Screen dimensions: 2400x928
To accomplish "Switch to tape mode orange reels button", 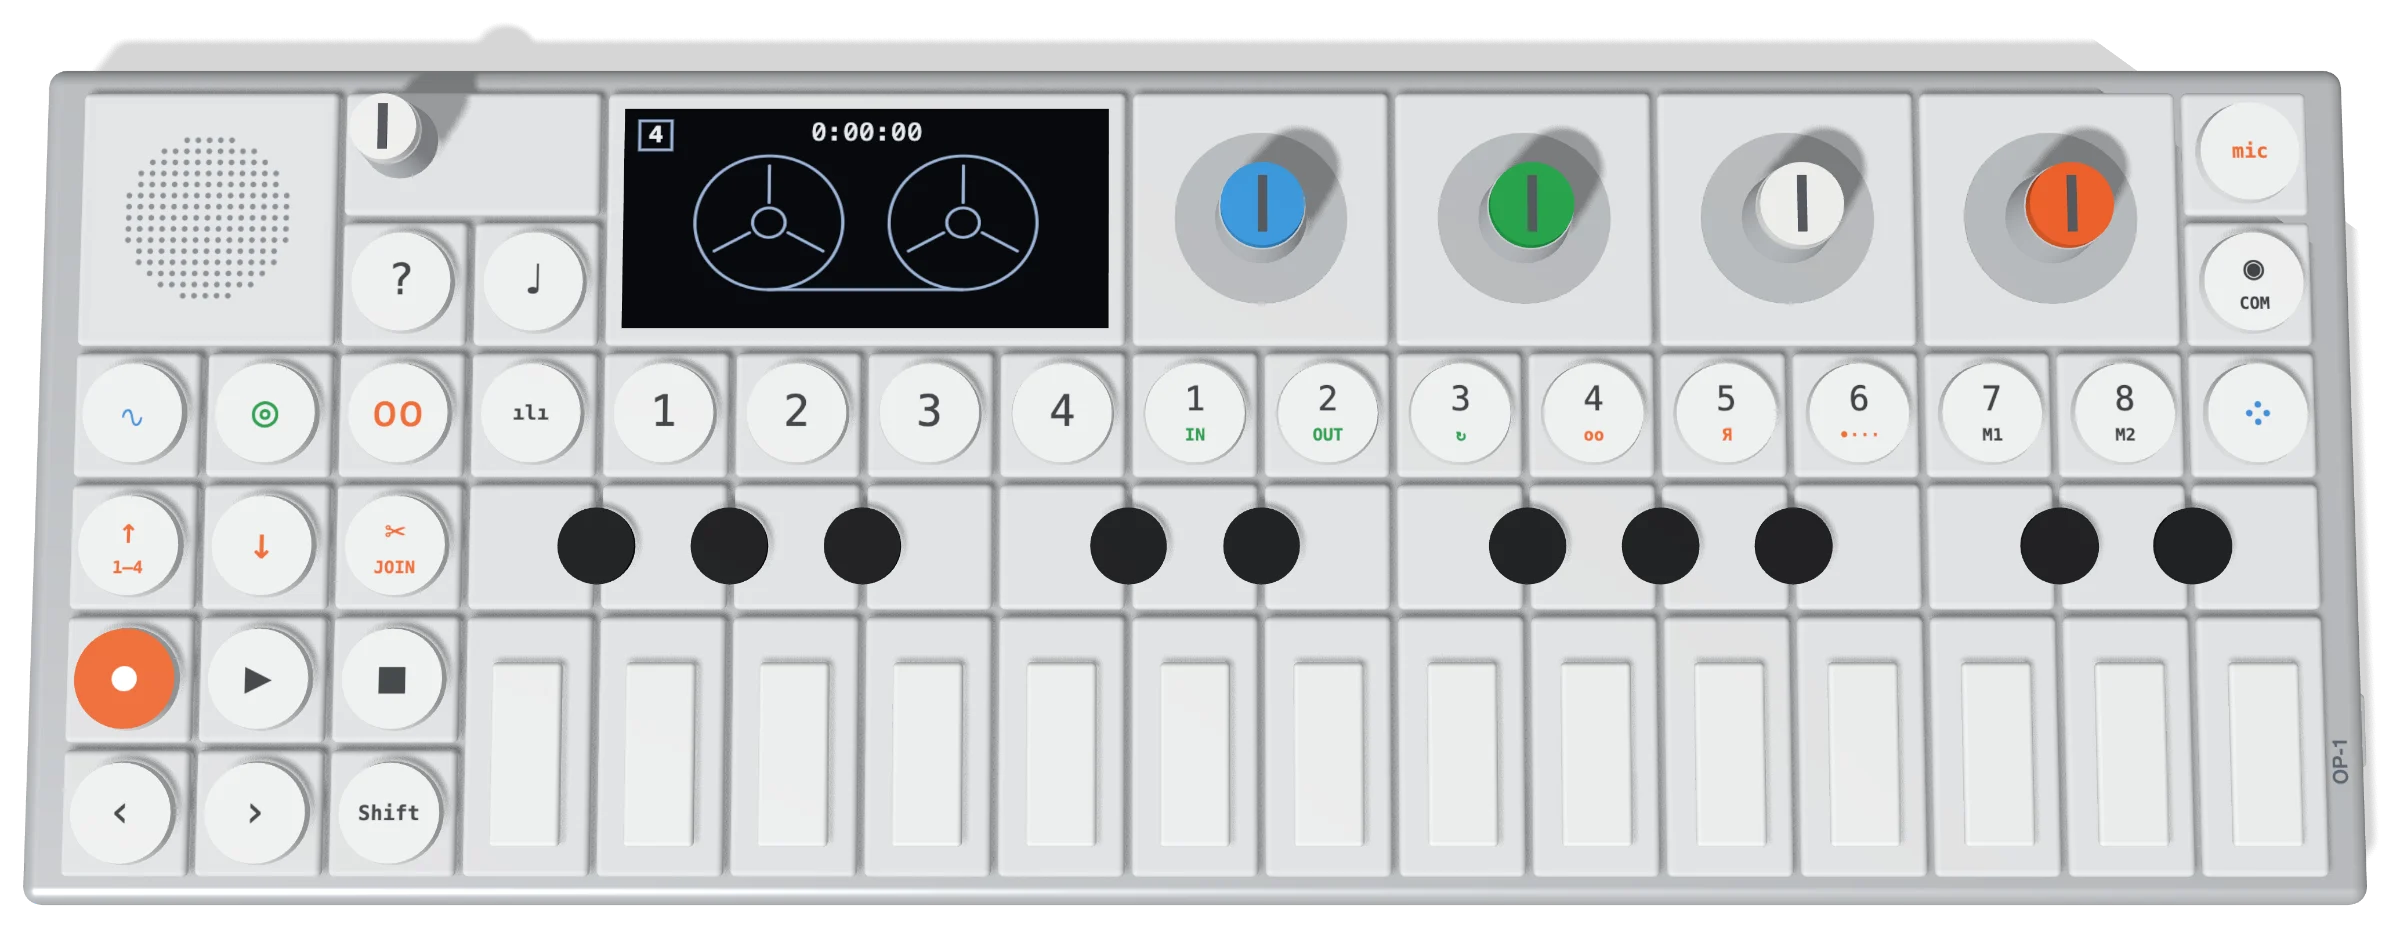I will [x=398, y=414].
